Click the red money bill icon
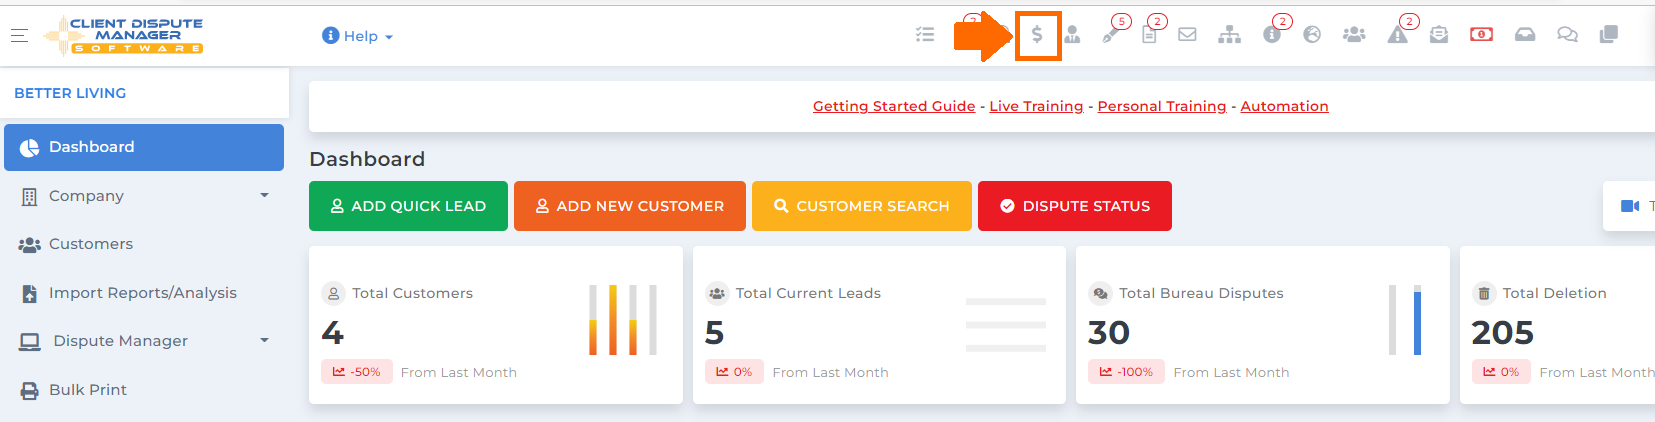Screen dimensions: 1655x422 coord(1481,35)
